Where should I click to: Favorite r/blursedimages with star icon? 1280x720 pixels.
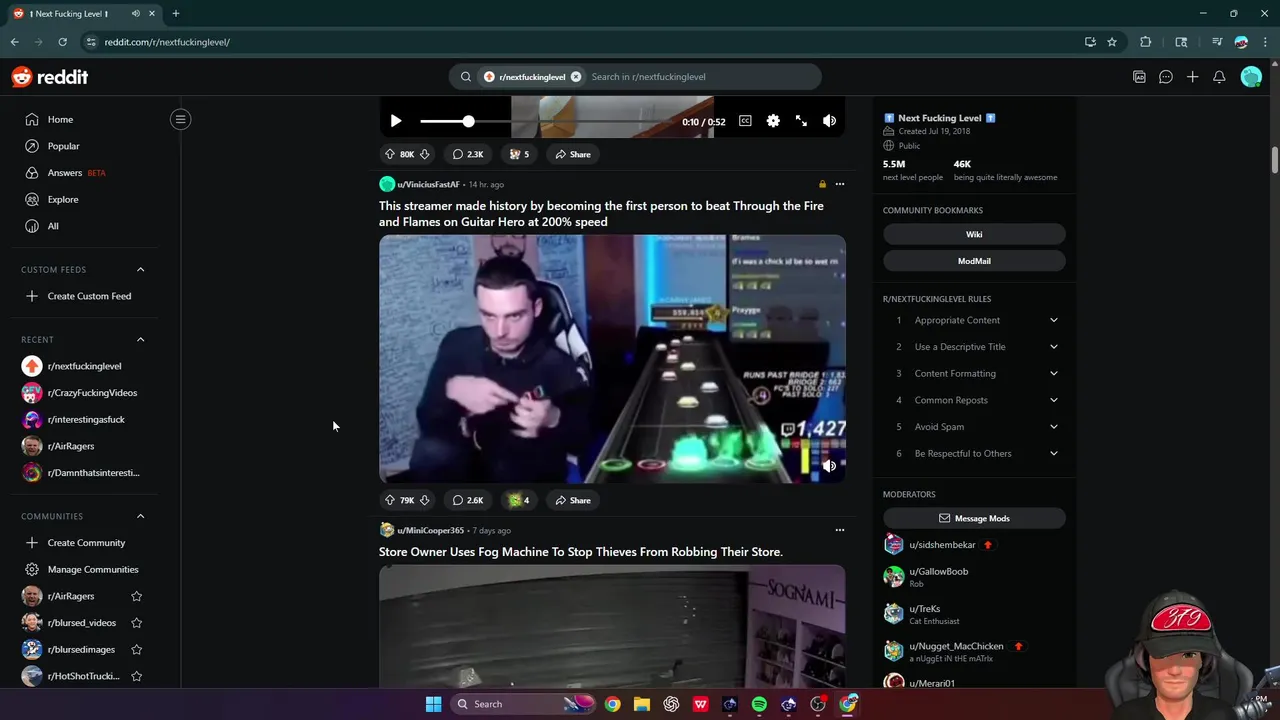point(137,649)
